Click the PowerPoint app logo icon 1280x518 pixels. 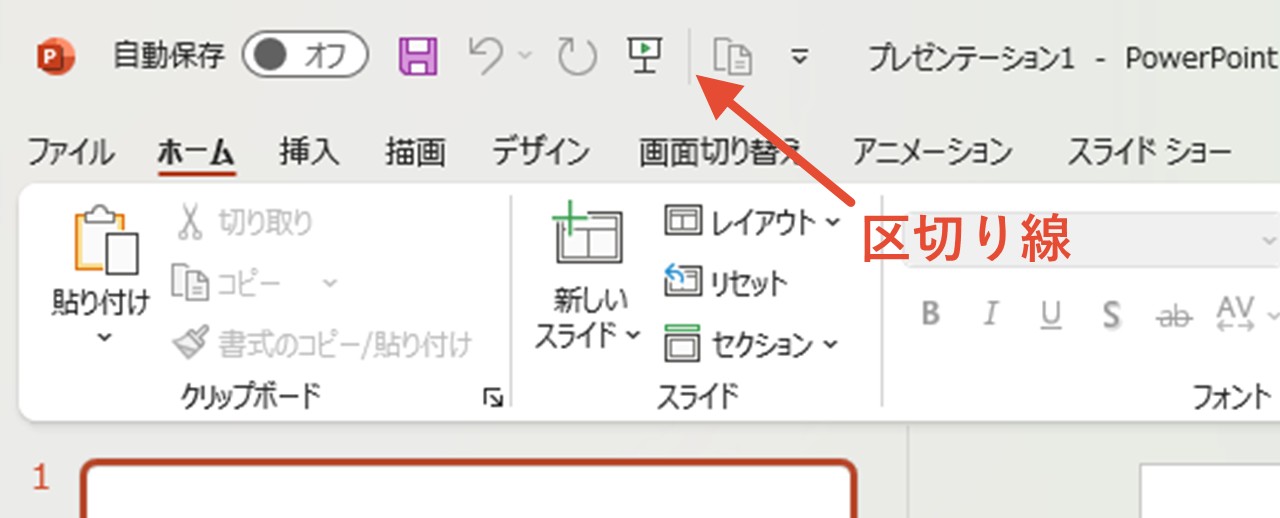point(55,57)
